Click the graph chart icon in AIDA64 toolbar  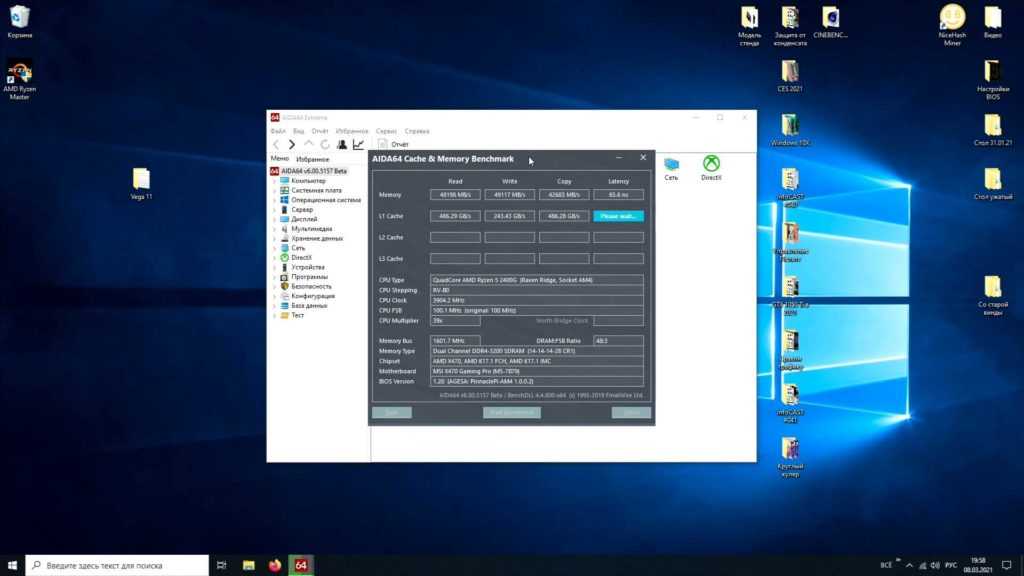[x=358, y=145]
